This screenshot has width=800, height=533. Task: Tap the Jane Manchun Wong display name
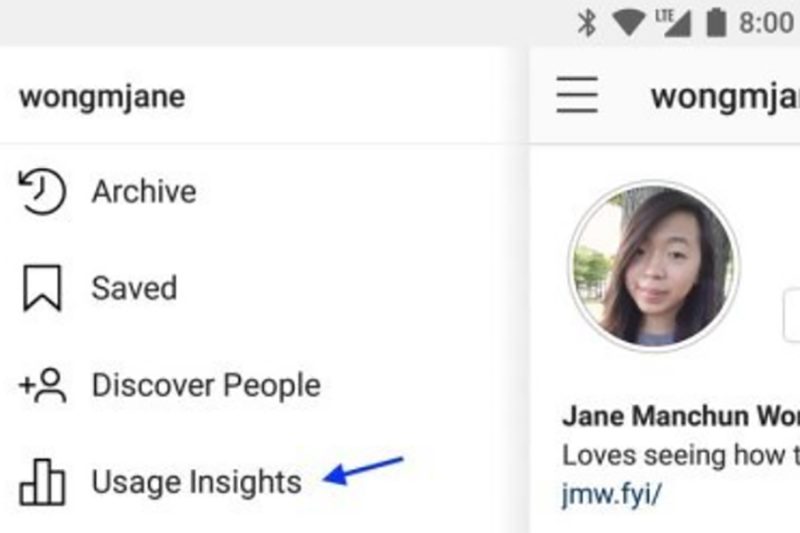681,416
